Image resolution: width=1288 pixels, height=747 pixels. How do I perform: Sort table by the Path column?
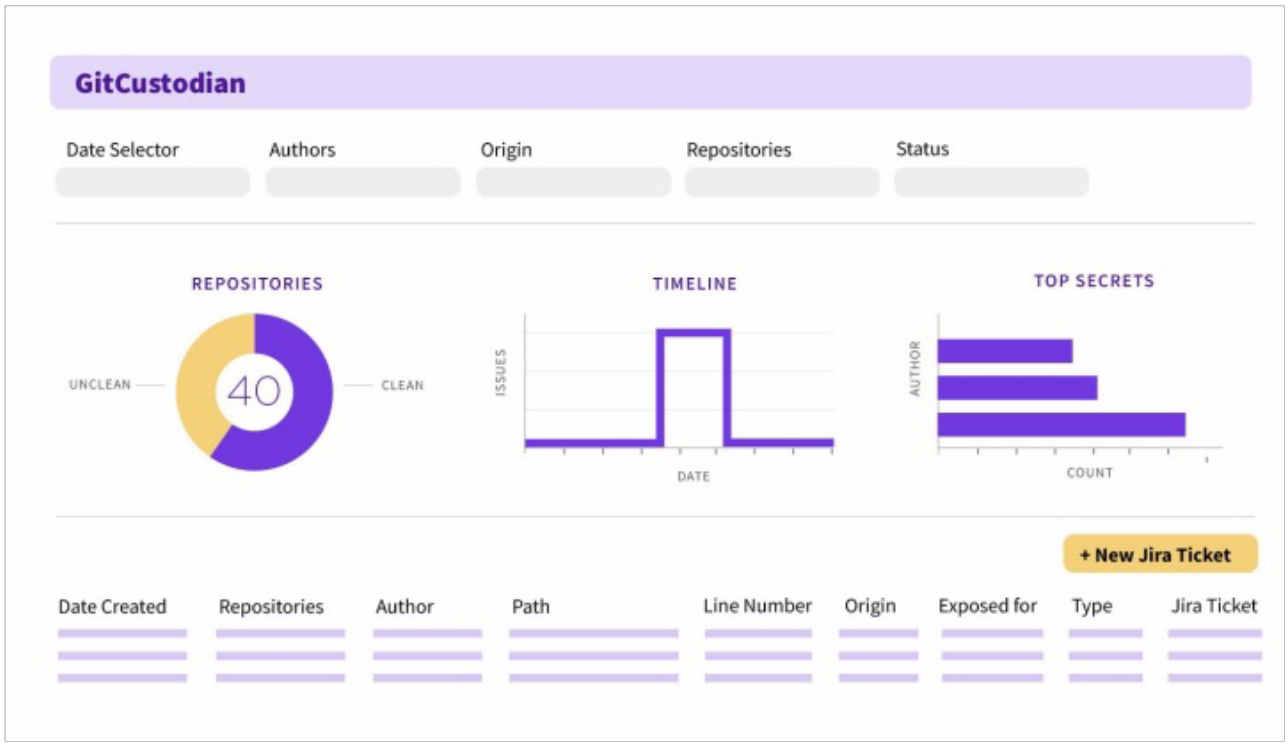pos(531,606)
